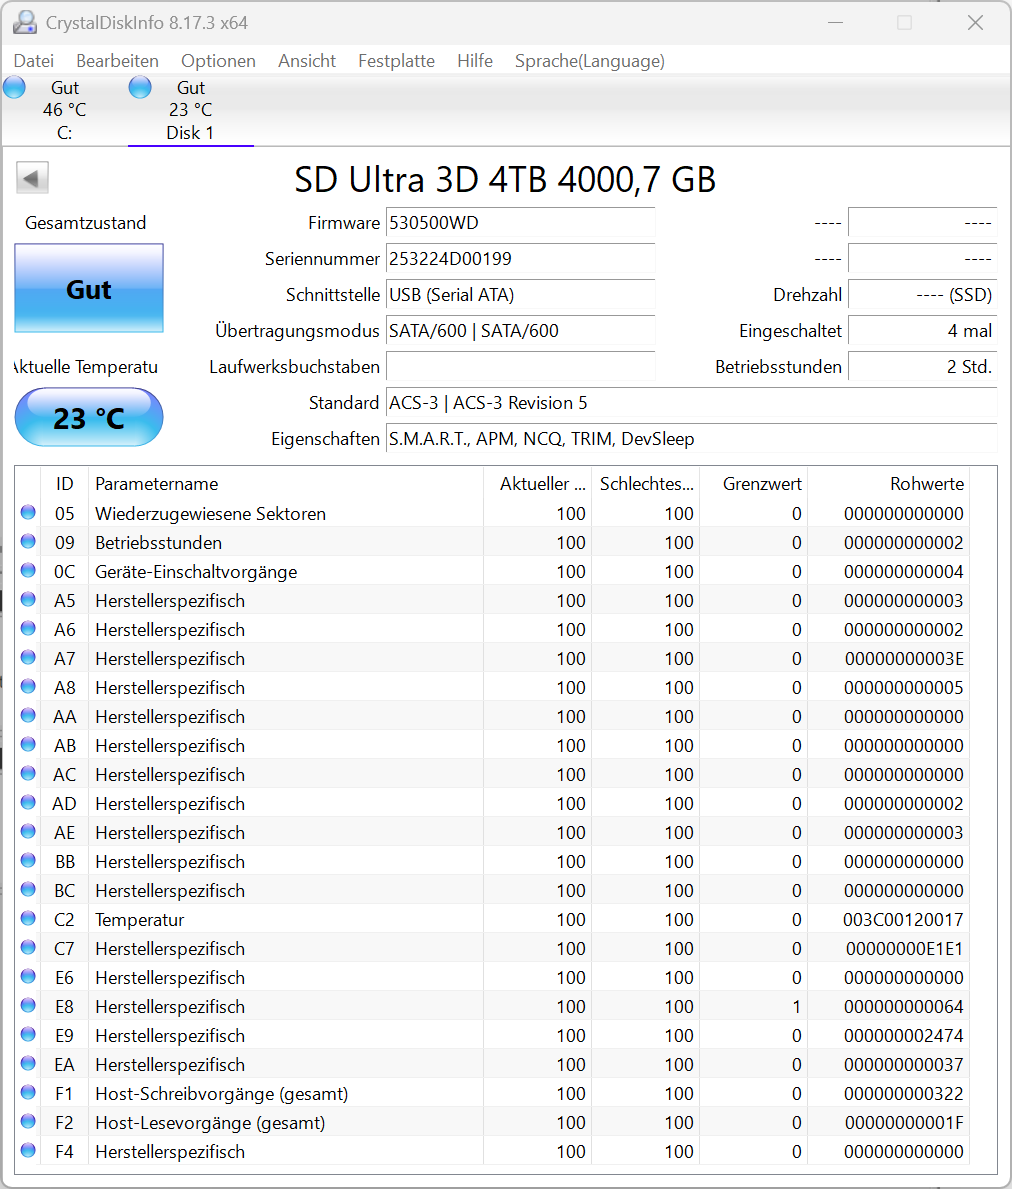Click status orb of row A8
1012x1189 pixels.
[x=28, y=686]
